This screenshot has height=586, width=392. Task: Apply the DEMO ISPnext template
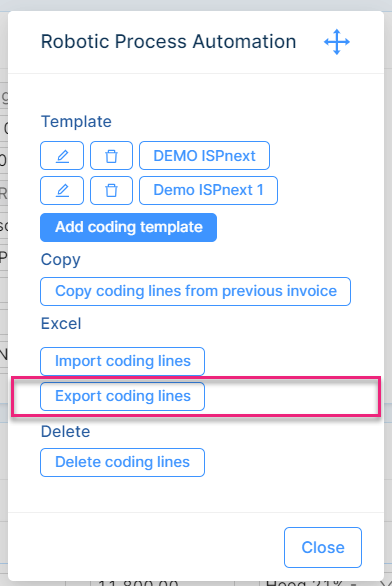pyautogui.click(x=204, y=155)
